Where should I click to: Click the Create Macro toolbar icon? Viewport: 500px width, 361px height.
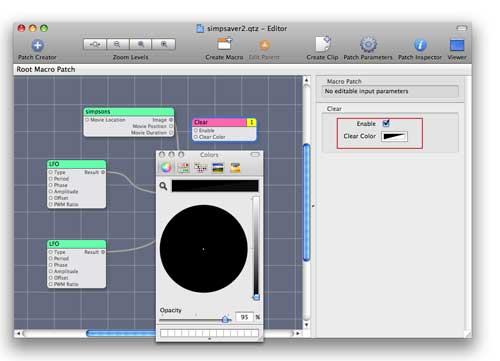pos(225,44)
